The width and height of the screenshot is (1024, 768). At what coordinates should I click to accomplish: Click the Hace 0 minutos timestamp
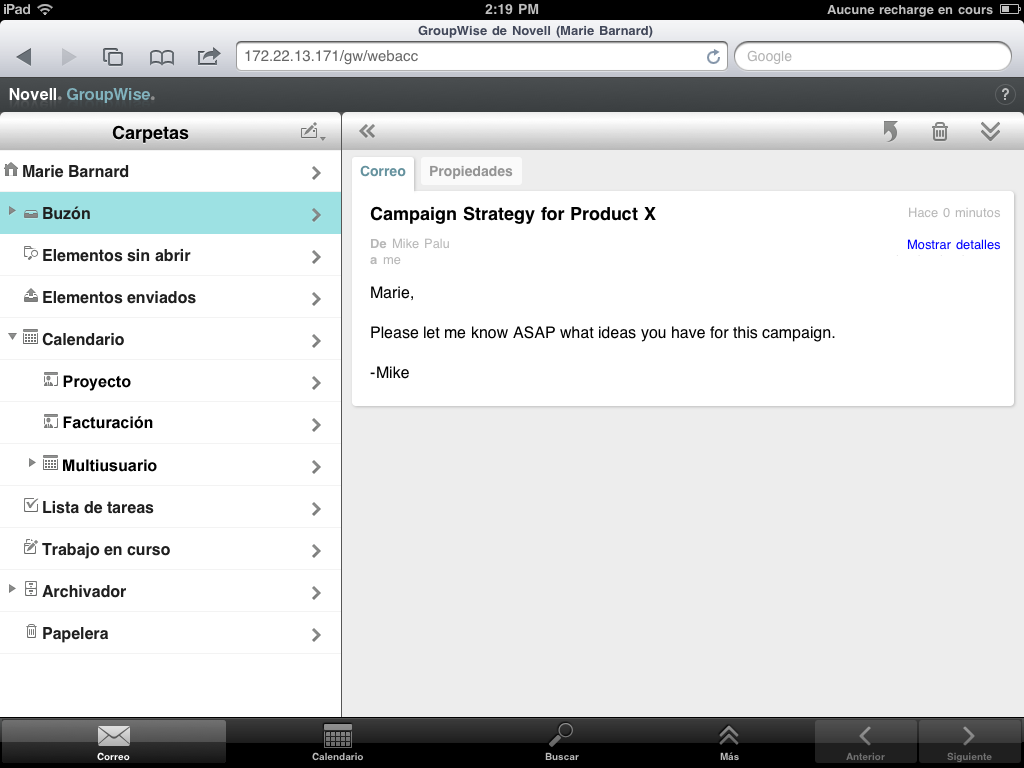click(953, 212)
